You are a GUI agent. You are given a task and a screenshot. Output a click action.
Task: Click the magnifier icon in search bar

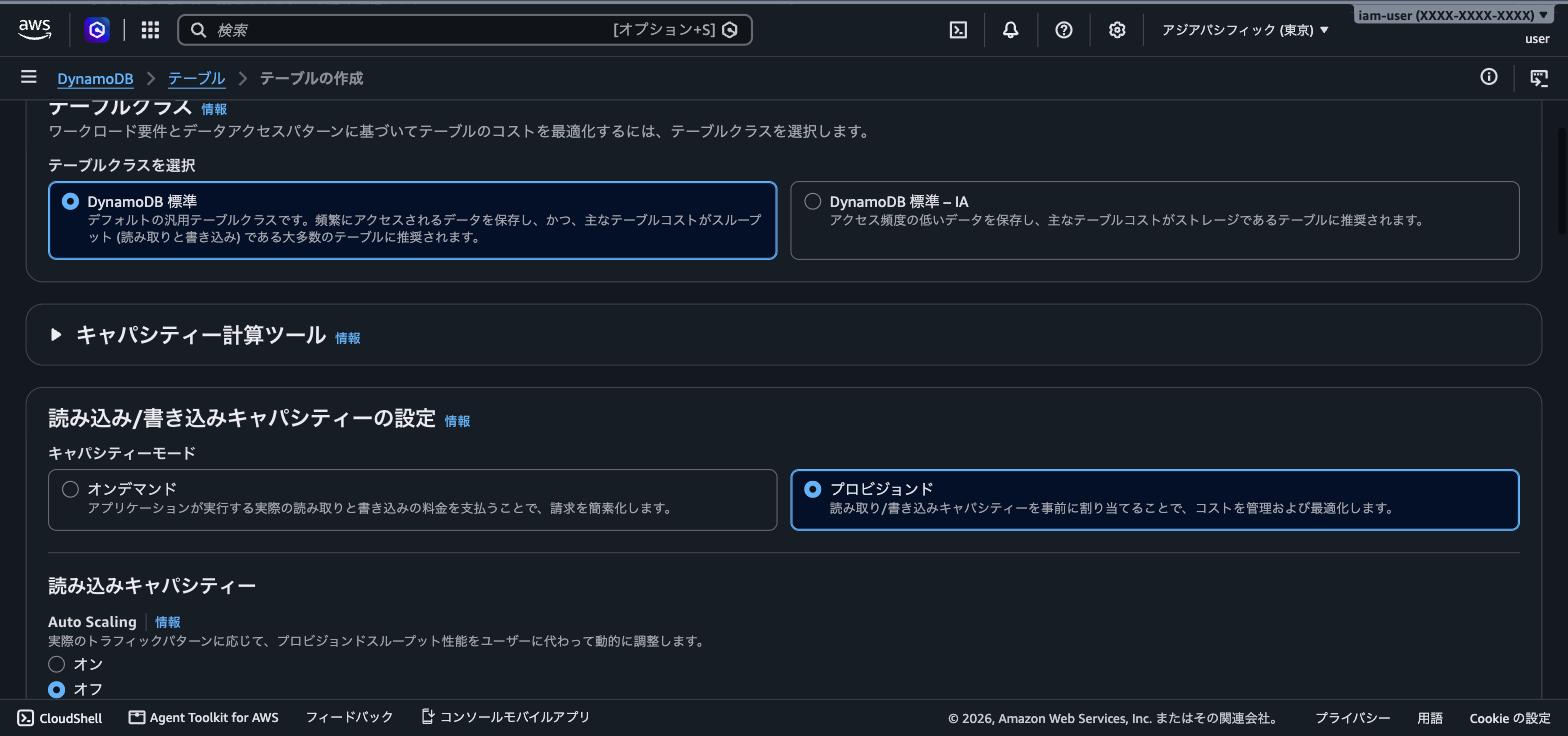pyautogui.click(x=198, y=30)
